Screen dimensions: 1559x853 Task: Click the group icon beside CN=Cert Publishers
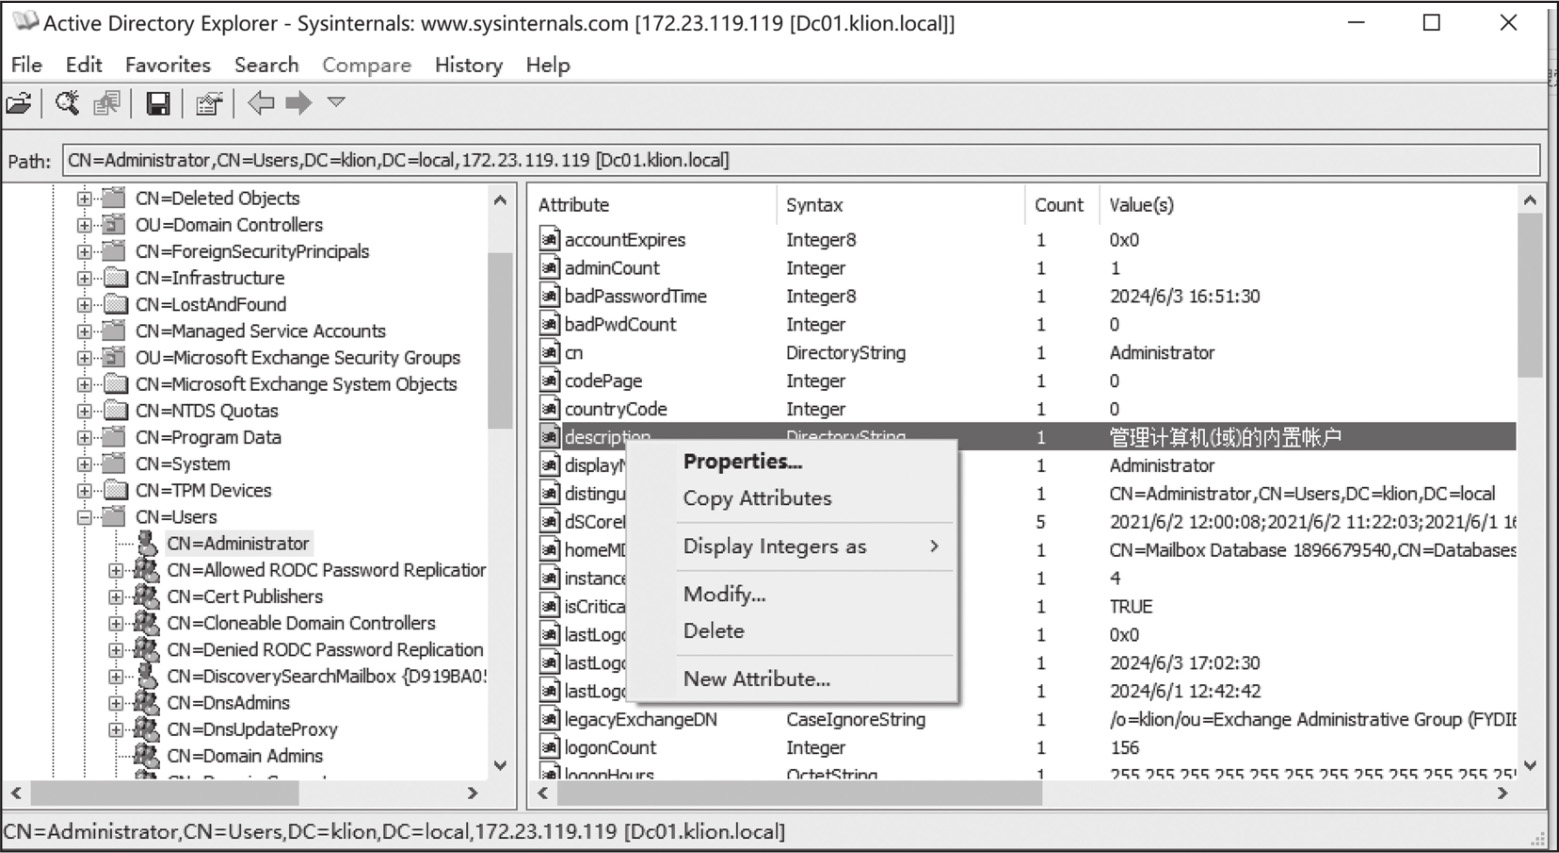pos(147,596)
